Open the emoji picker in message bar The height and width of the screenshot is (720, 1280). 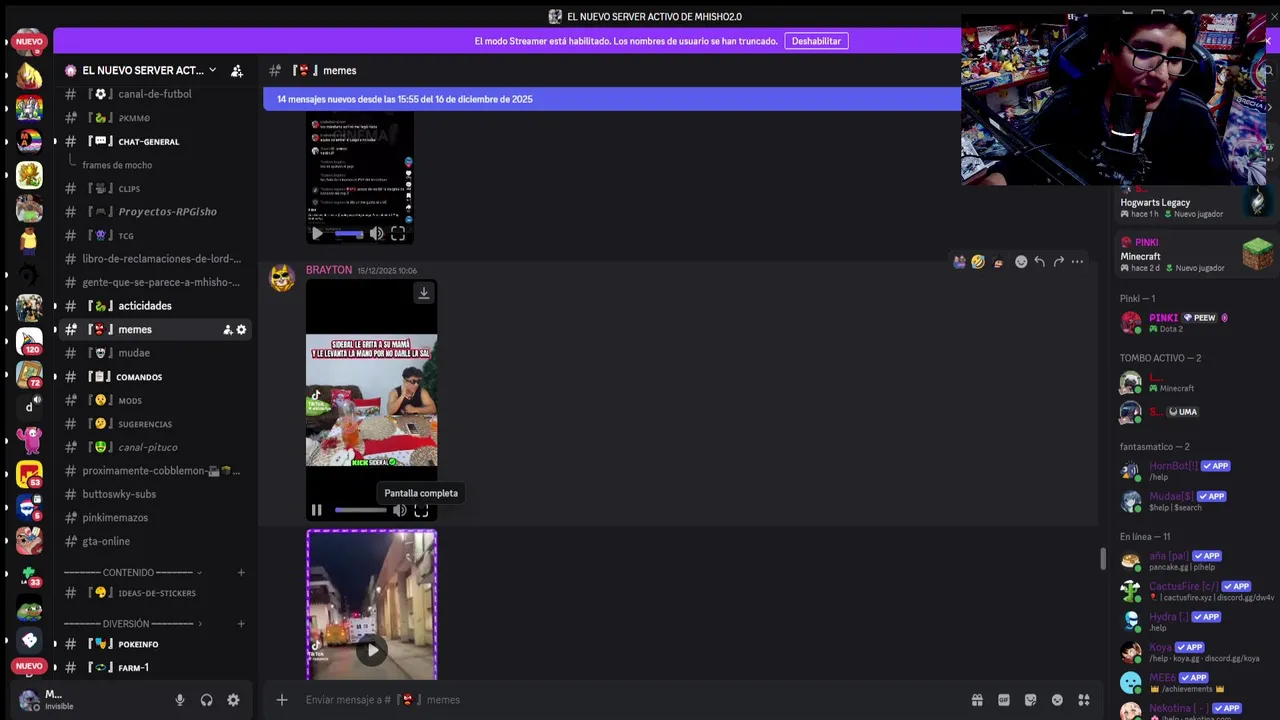click(1057, 700)
